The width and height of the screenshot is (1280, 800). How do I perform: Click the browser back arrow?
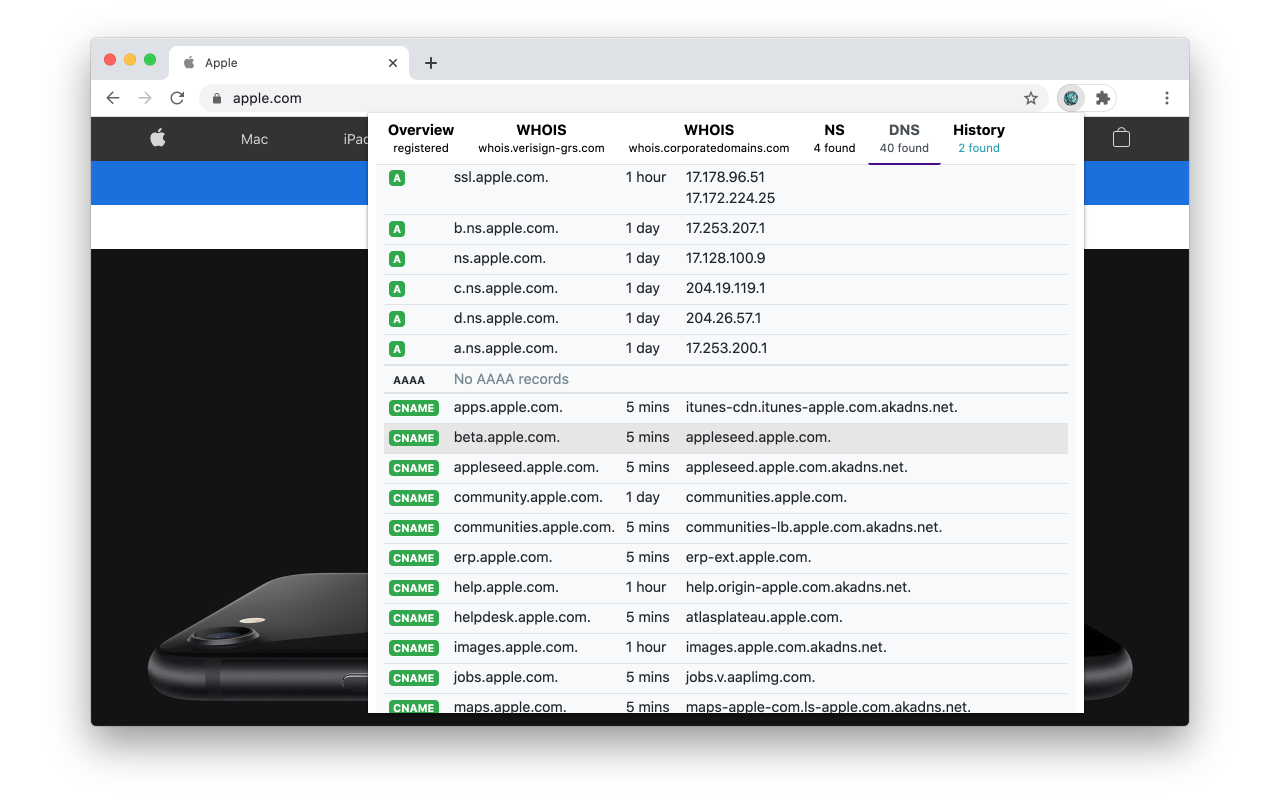point(113,98)
